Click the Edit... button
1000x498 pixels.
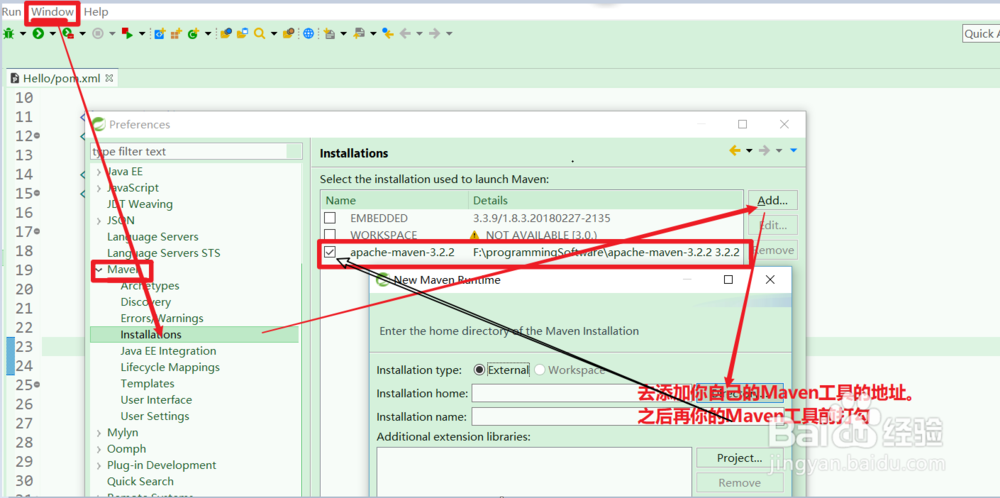point(772,225)
